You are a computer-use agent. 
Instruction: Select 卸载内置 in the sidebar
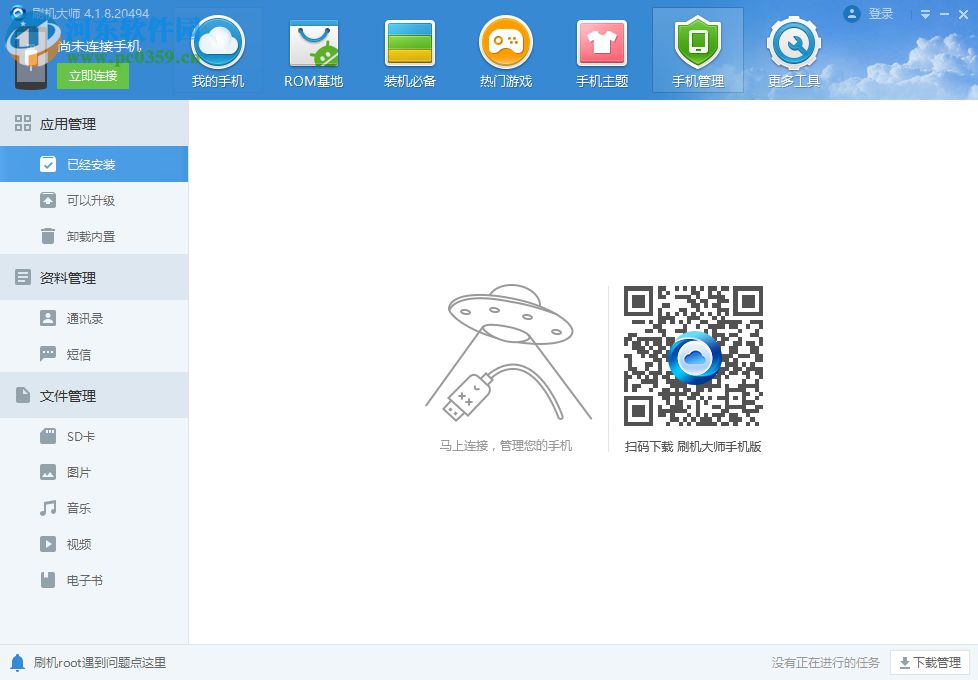(94, 236)
